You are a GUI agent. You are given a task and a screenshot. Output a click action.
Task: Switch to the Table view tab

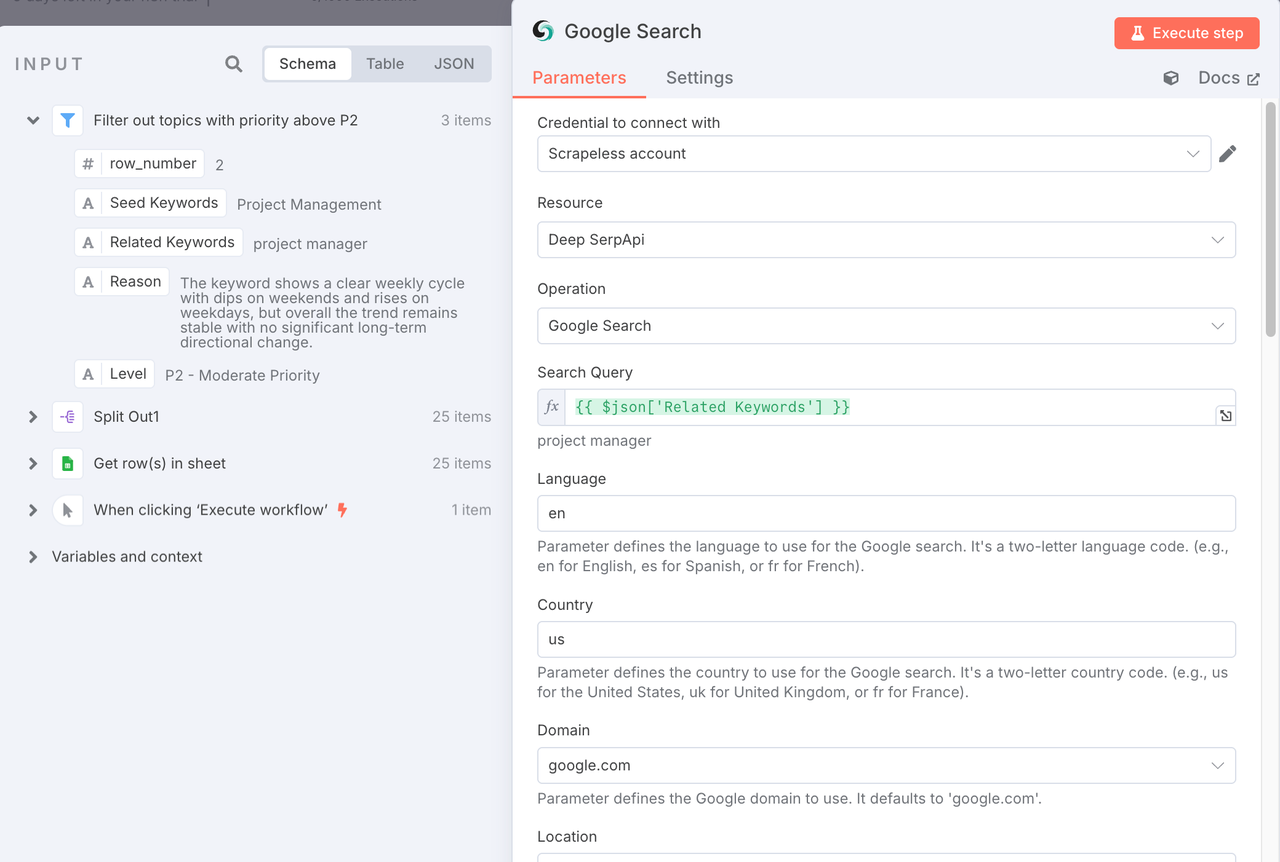point(385,64)
